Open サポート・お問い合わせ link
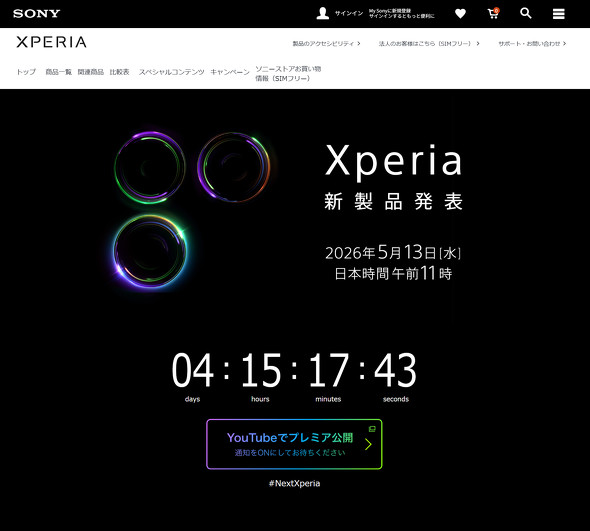Screen dimensions: 590x531 coord(532,44)
